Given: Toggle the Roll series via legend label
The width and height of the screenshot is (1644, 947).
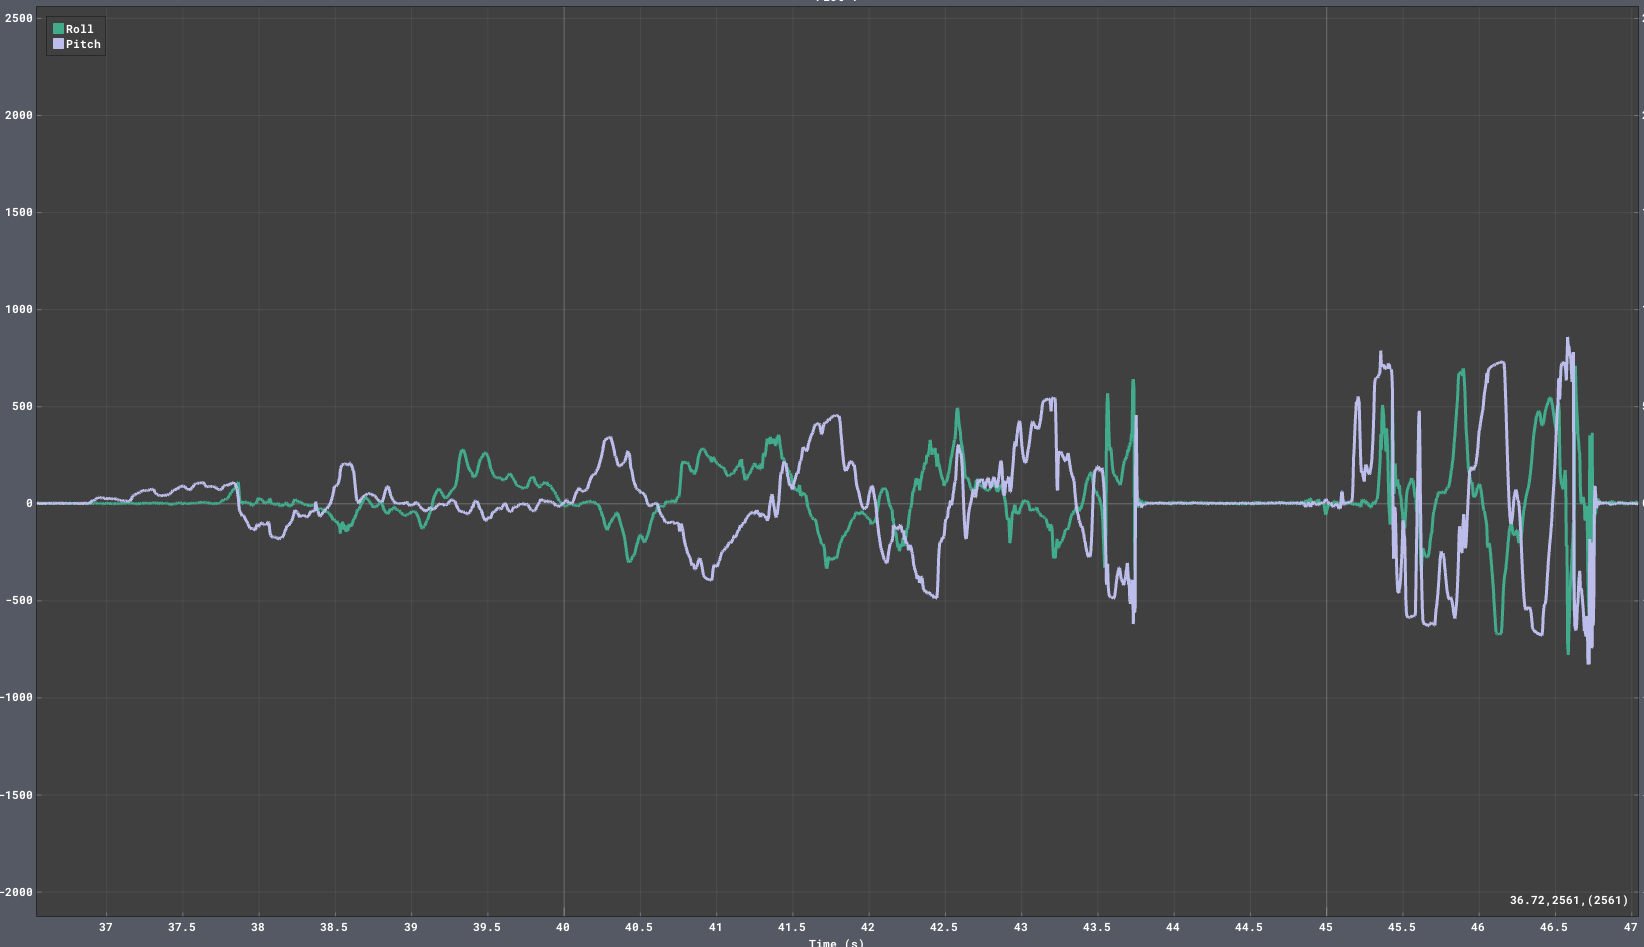Looking at the screenshot, I should coord(80,29).
